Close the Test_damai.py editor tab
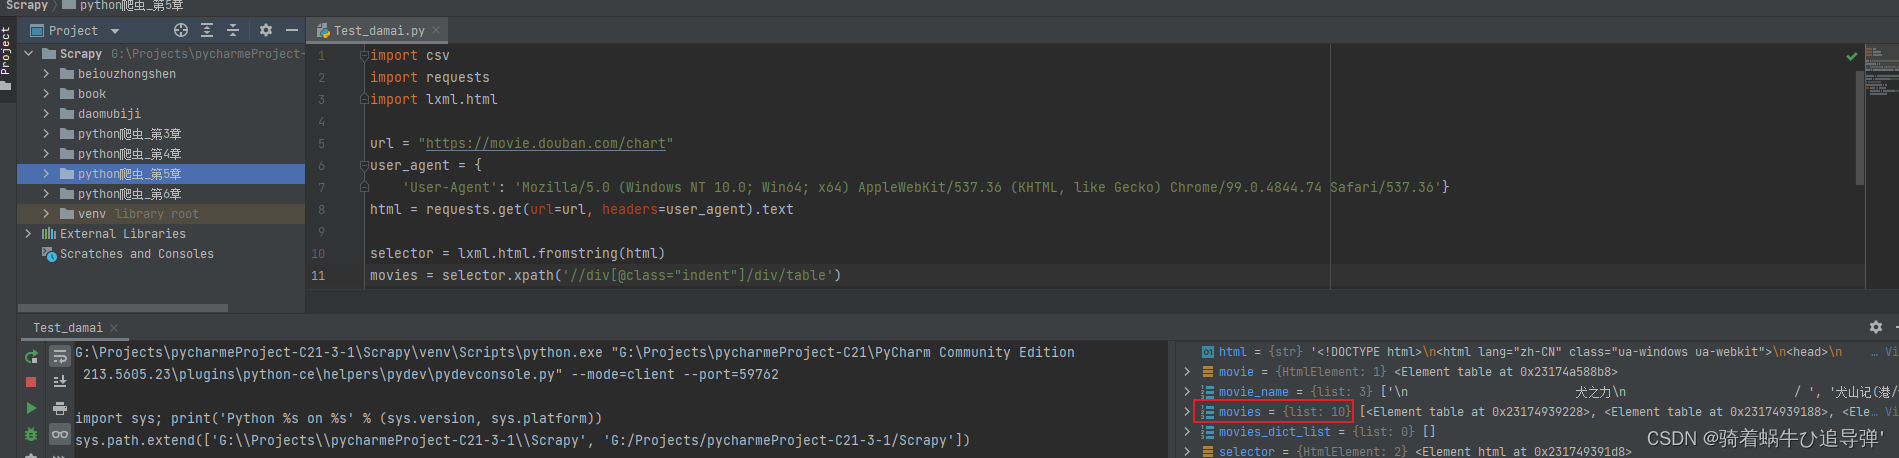This screenshot has width=1899, height=458. tap(436, 31)
